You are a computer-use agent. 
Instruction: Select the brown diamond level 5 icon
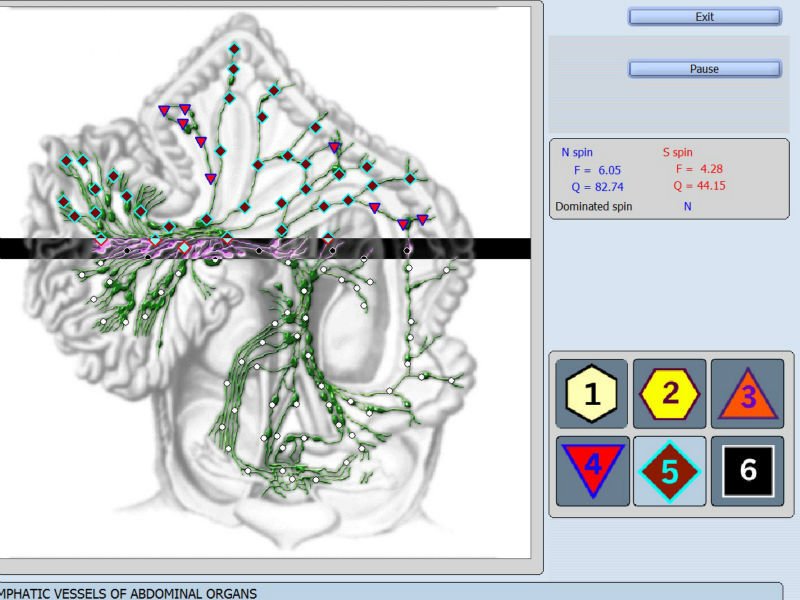(670, 470)
